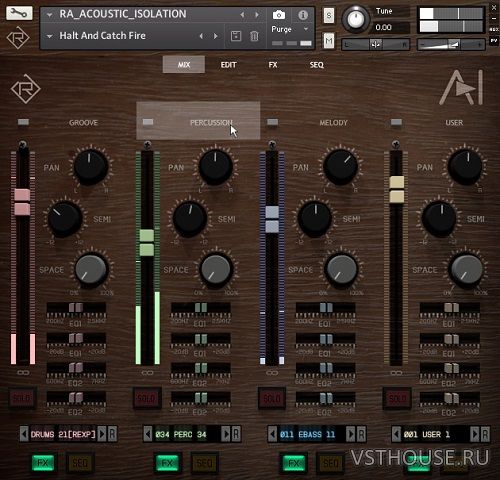Click the SEQ button under Groove

point(80,463)
